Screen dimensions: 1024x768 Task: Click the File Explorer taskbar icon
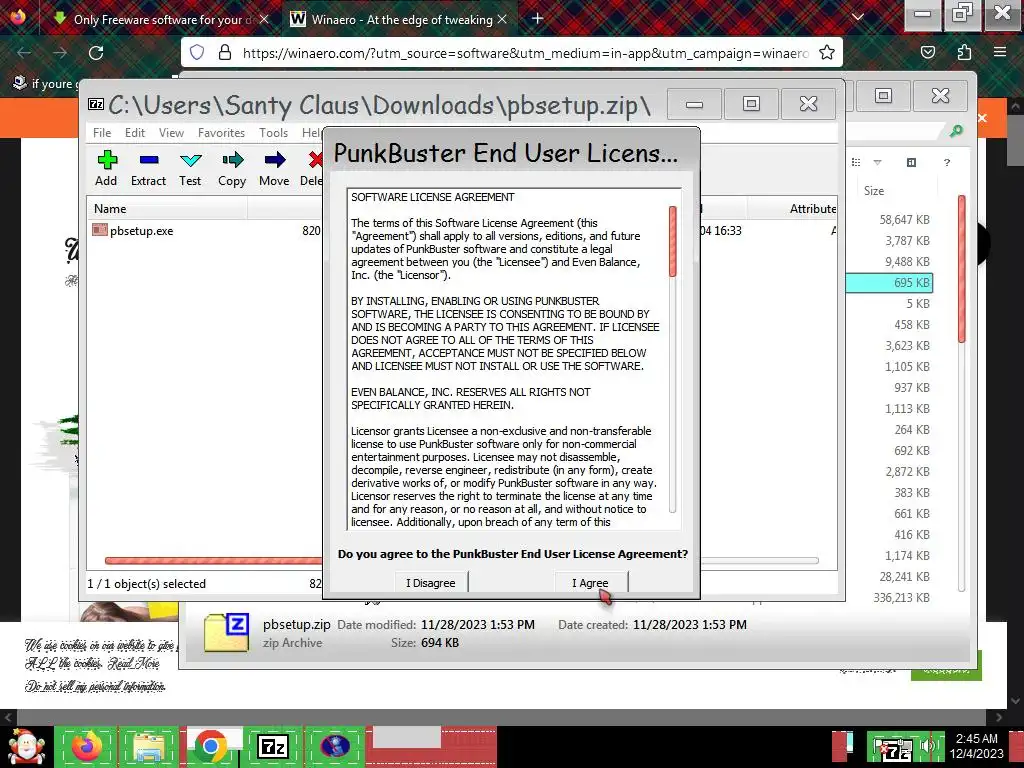click(x=149, y=746)
